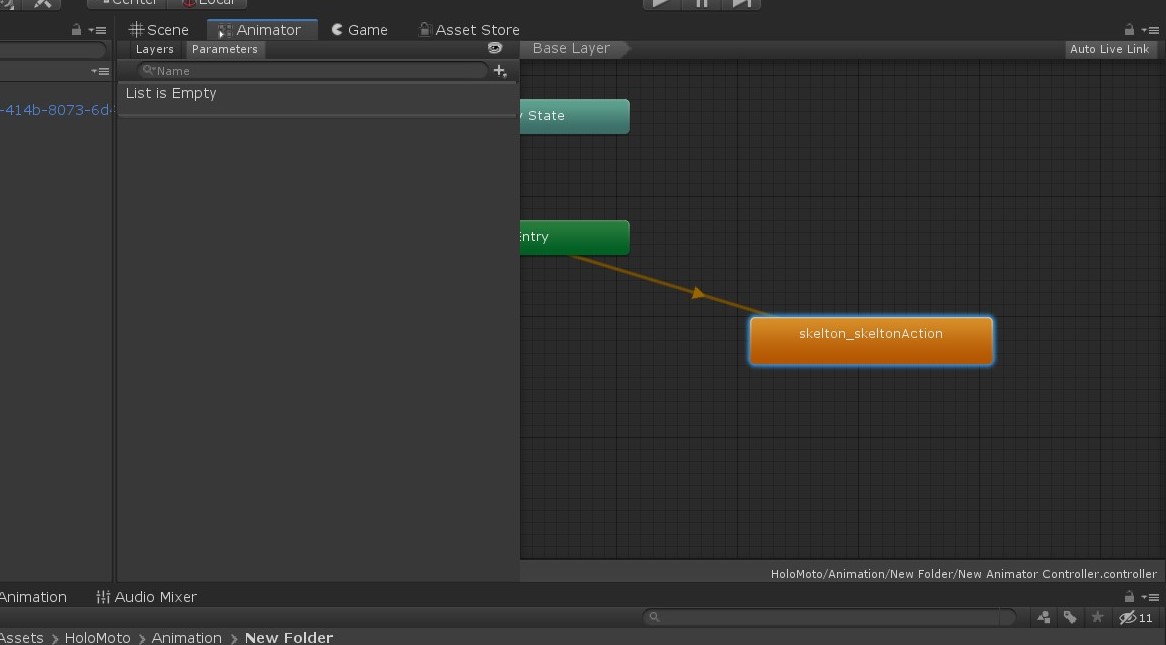
Task: Open the Project window options menu
Action: pos(1150,597)
